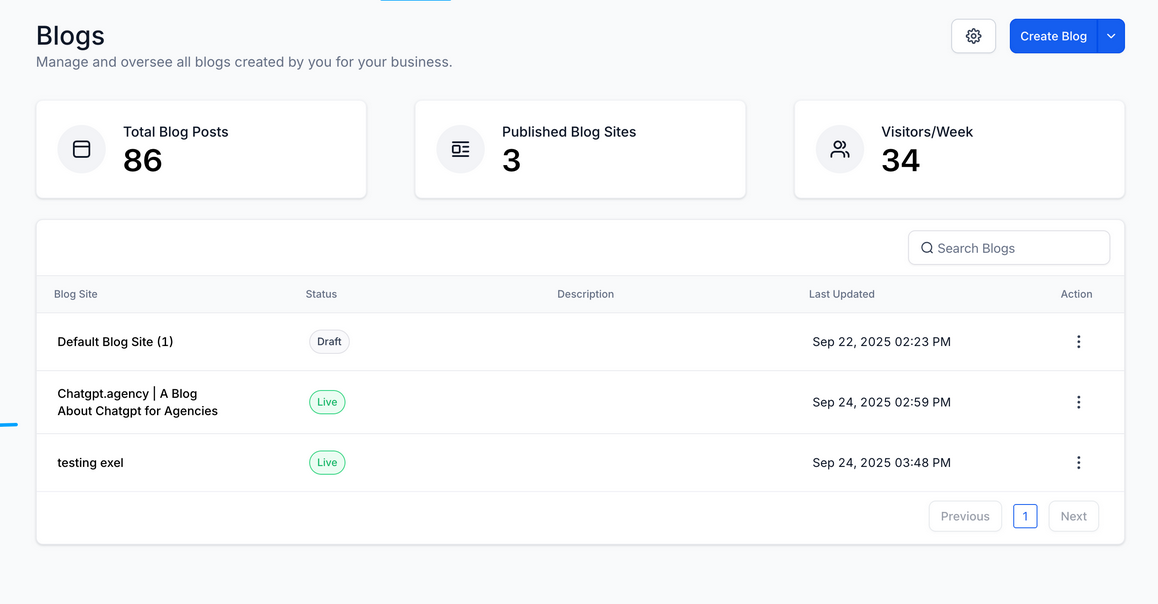Click the Draft status badge

point(329,342)
